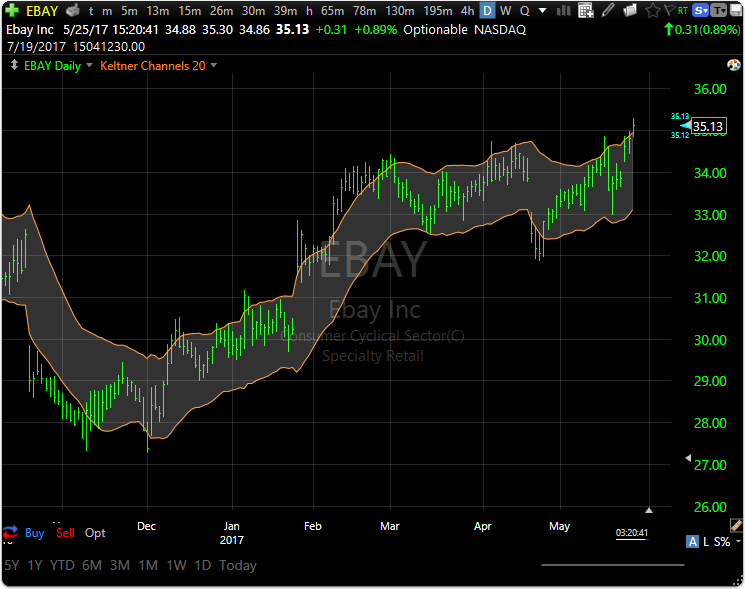Screen dimensions: 745x589
Task: Click the EBAY Daily label
Action: (x=52, y=66)
